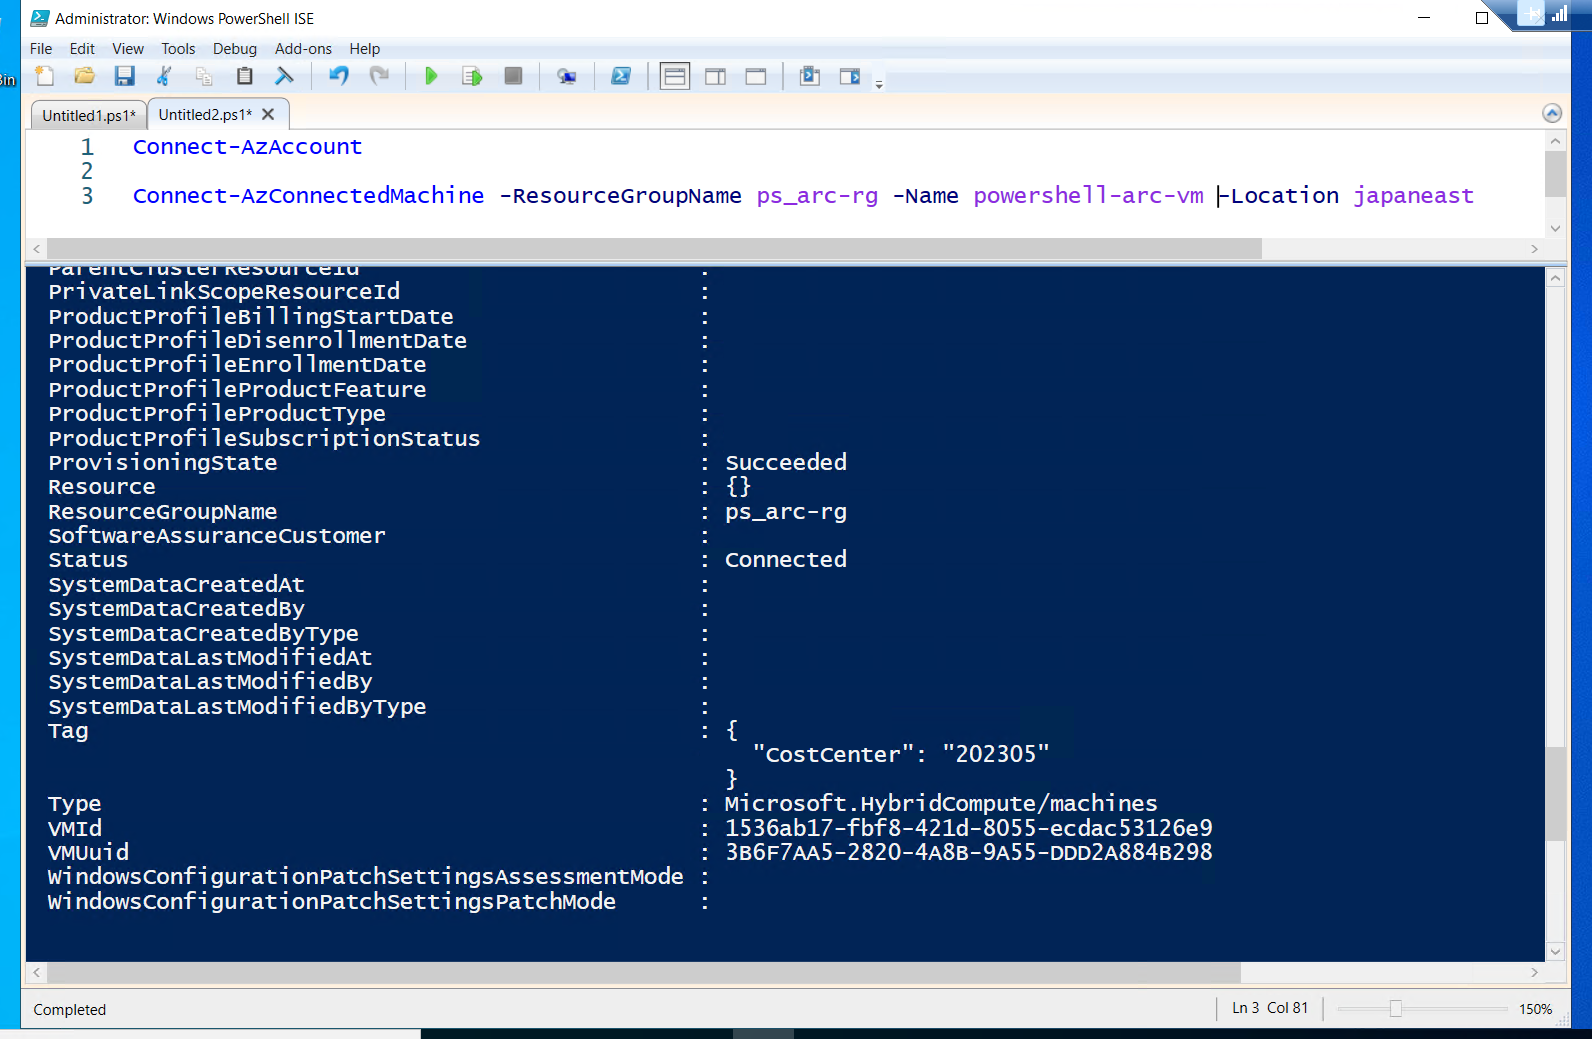Viewport: 1592px width, 1039px height.
Task: Show the Commands add-on pane
Action: (x=850, y=76)
